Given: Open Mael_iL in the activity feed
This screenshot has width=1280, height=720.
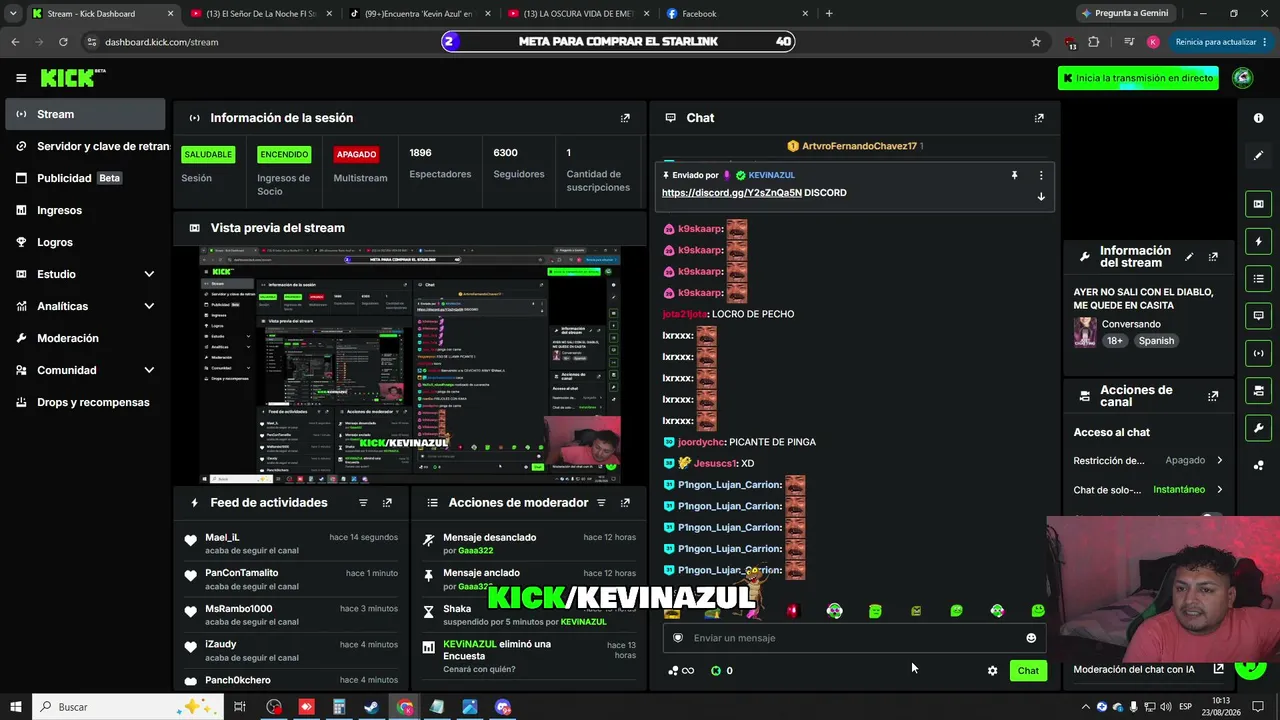Looking at the screenshot, I should tap(222, 538).
